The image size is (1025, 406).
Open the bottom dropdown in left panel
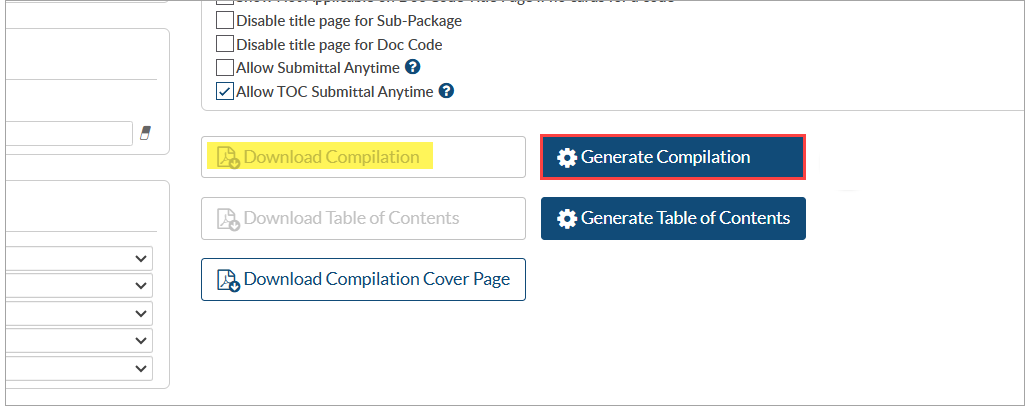139,367
